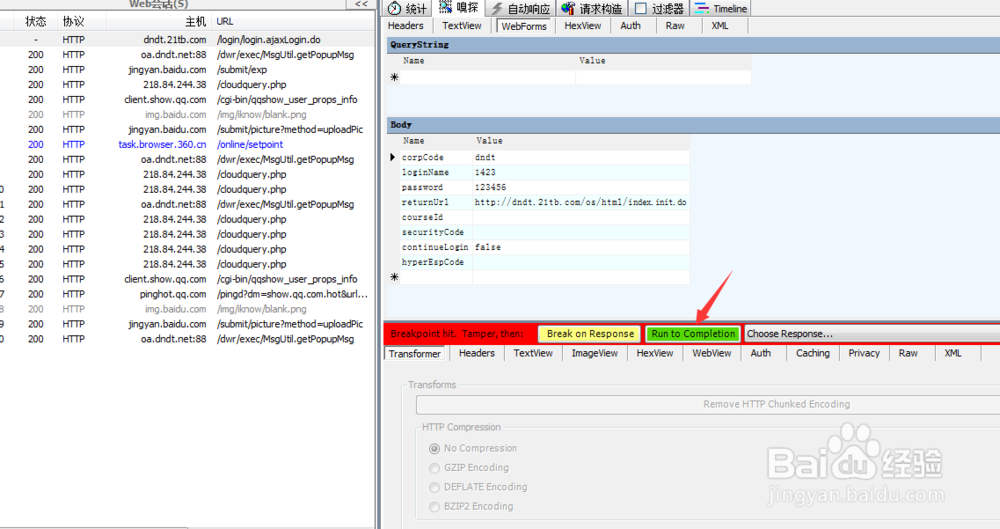The image size is (1000, 529).
Task: Switch to the 自动响应 tab
Action: pyautogui.click(x=521, y=8)
